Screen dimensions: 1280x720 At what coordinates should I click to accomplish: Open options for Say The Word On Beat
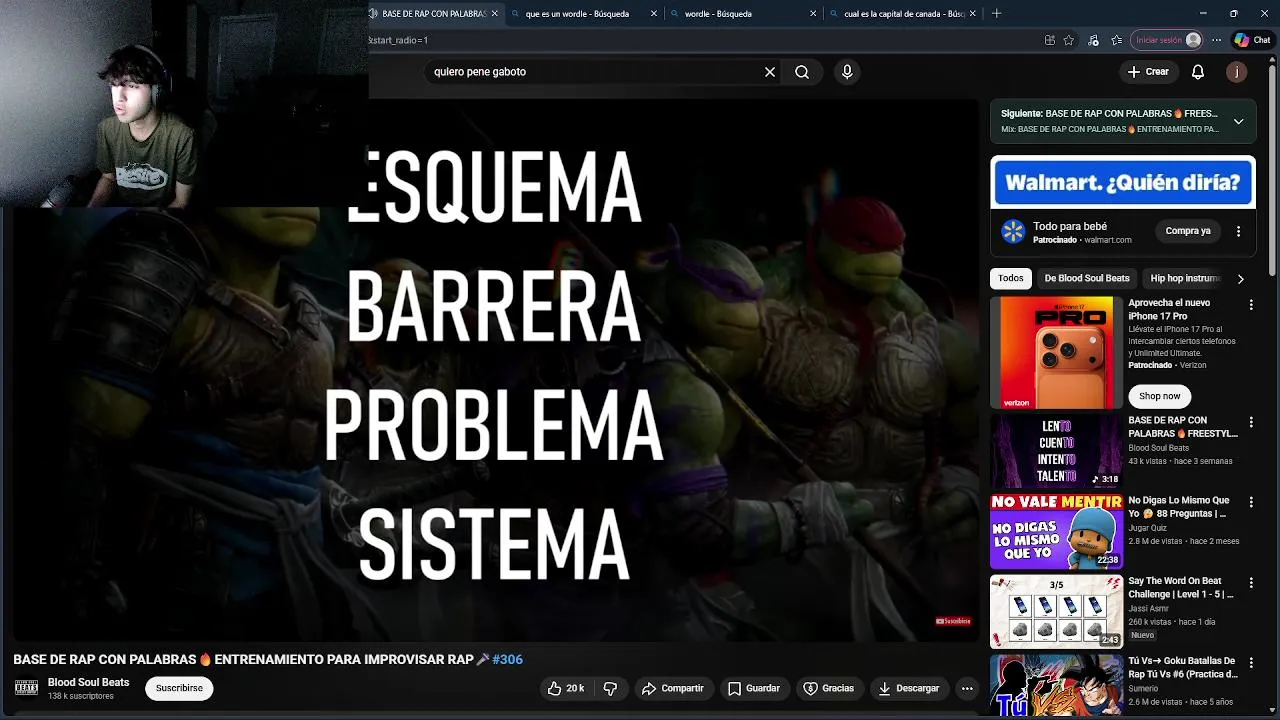pyautogui.click(x=1251, y=582)
